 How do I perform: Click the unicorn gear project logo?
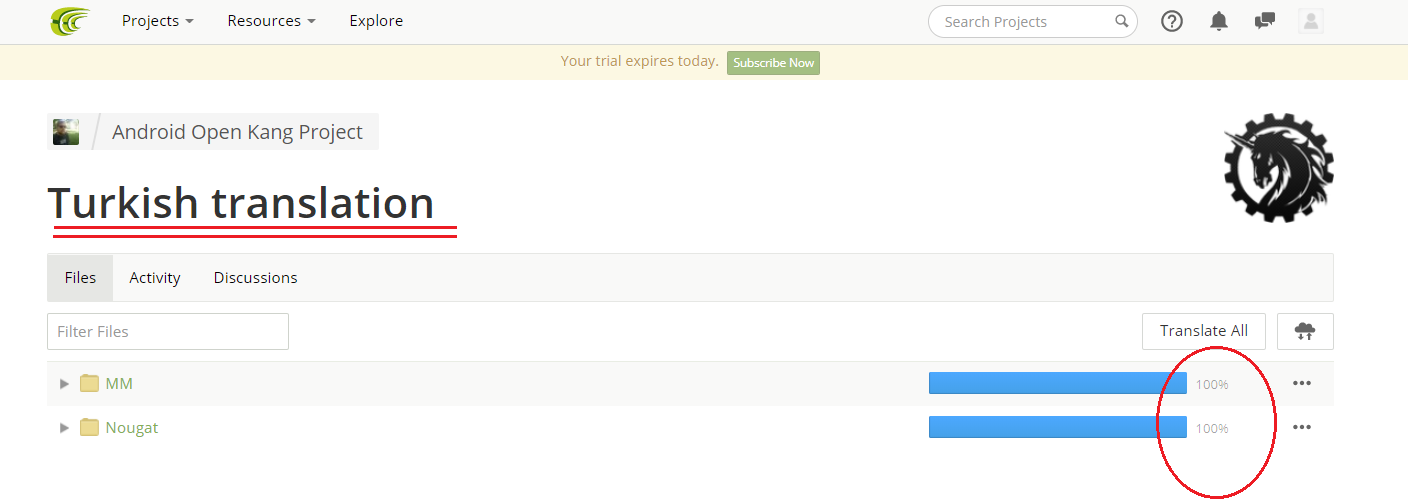coord(1279,167)
